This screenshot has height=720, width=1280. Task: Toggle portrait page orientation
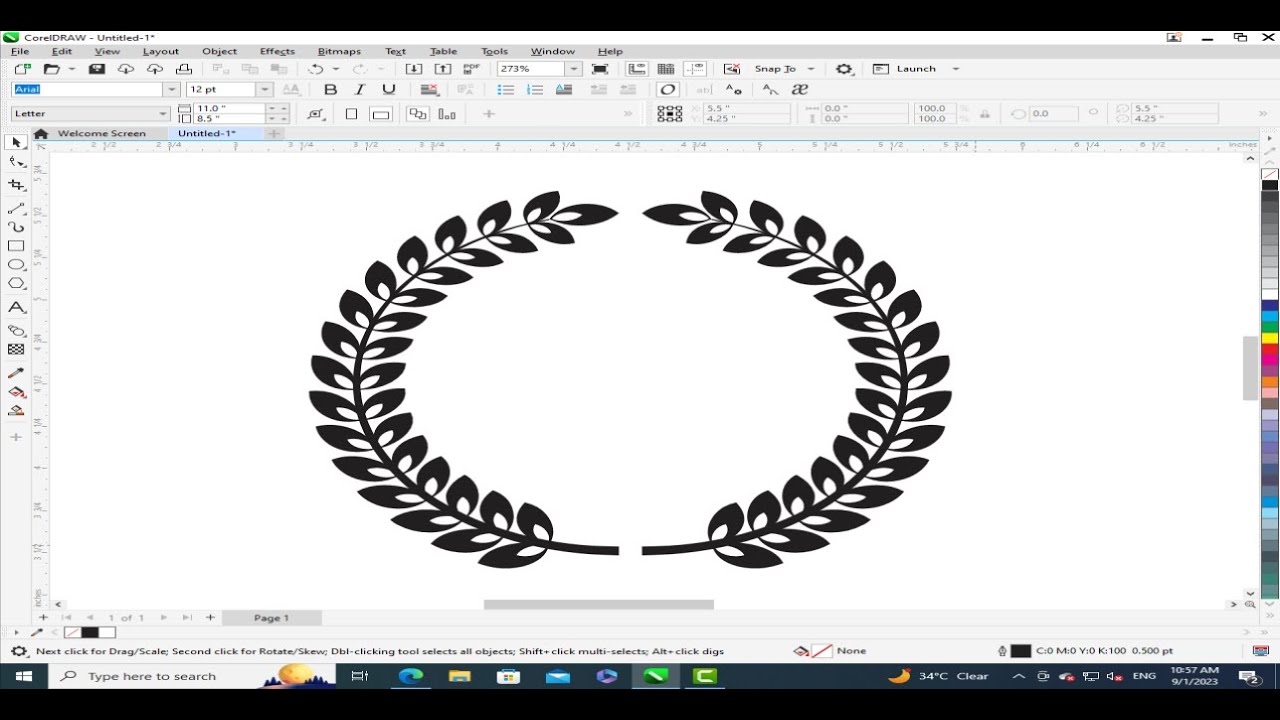[351, 114]
